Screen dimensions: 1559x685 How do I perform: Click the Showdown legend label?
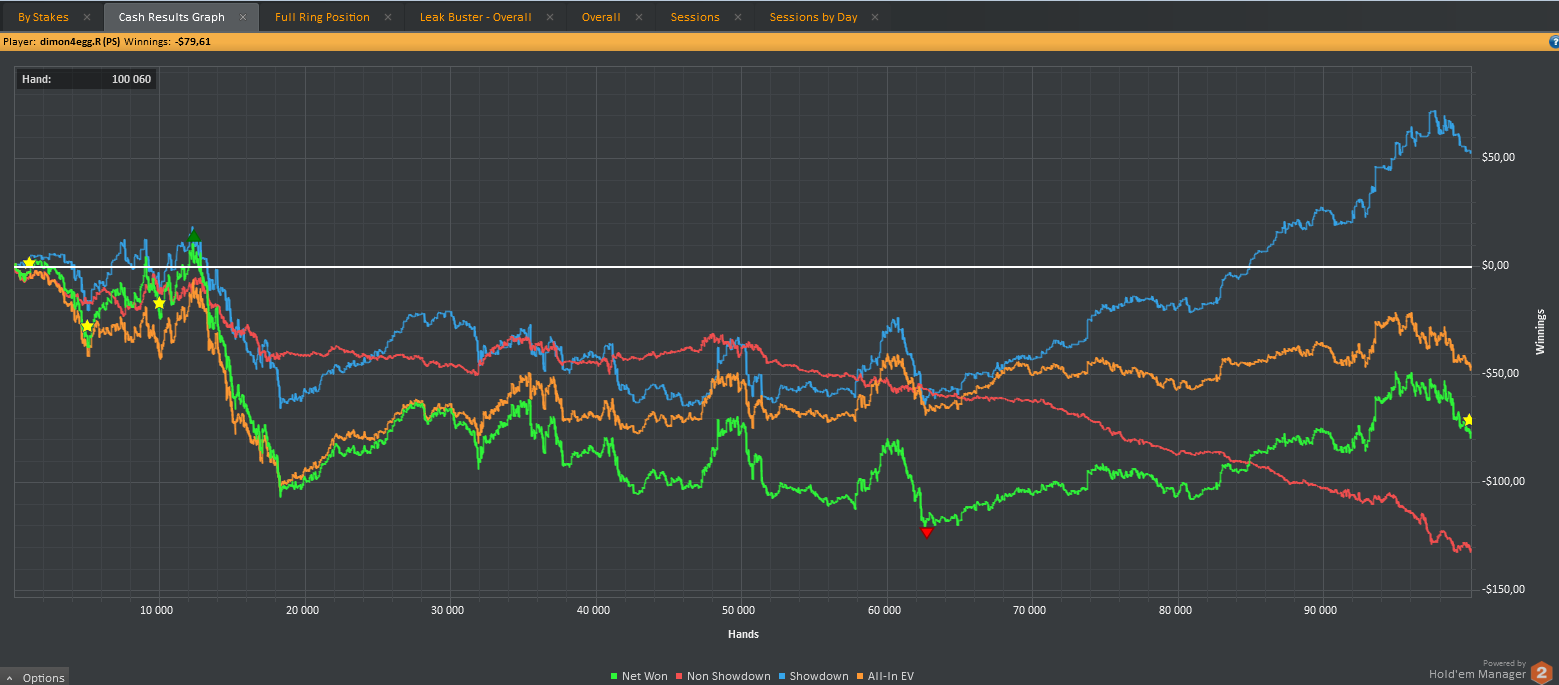819,677
